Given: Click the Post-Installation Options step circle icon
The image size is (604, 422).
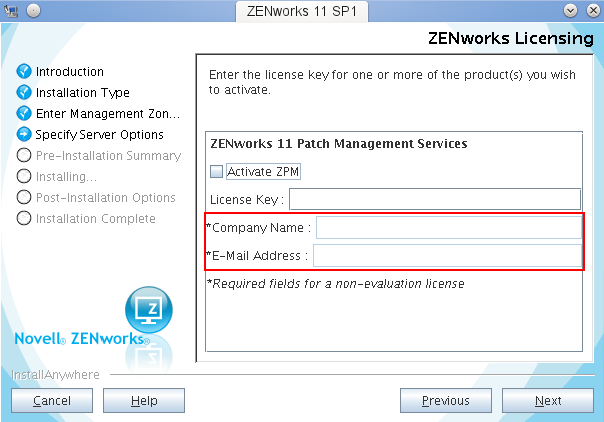Looking at the screenshot, I should click(x=25, y=198).
